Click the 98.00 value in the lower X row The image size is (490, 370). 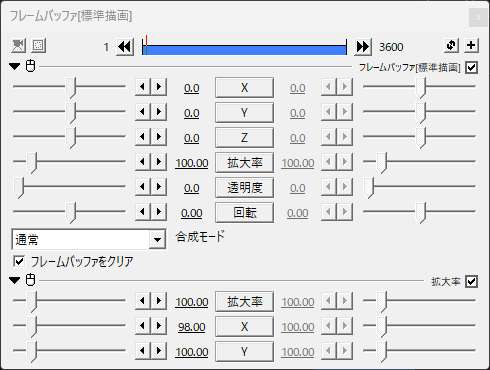[x=192, y=327]
